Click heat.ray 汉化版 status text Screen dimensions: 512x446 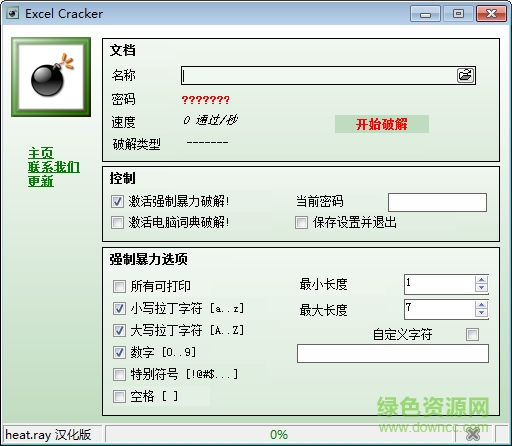click(48, 435)
